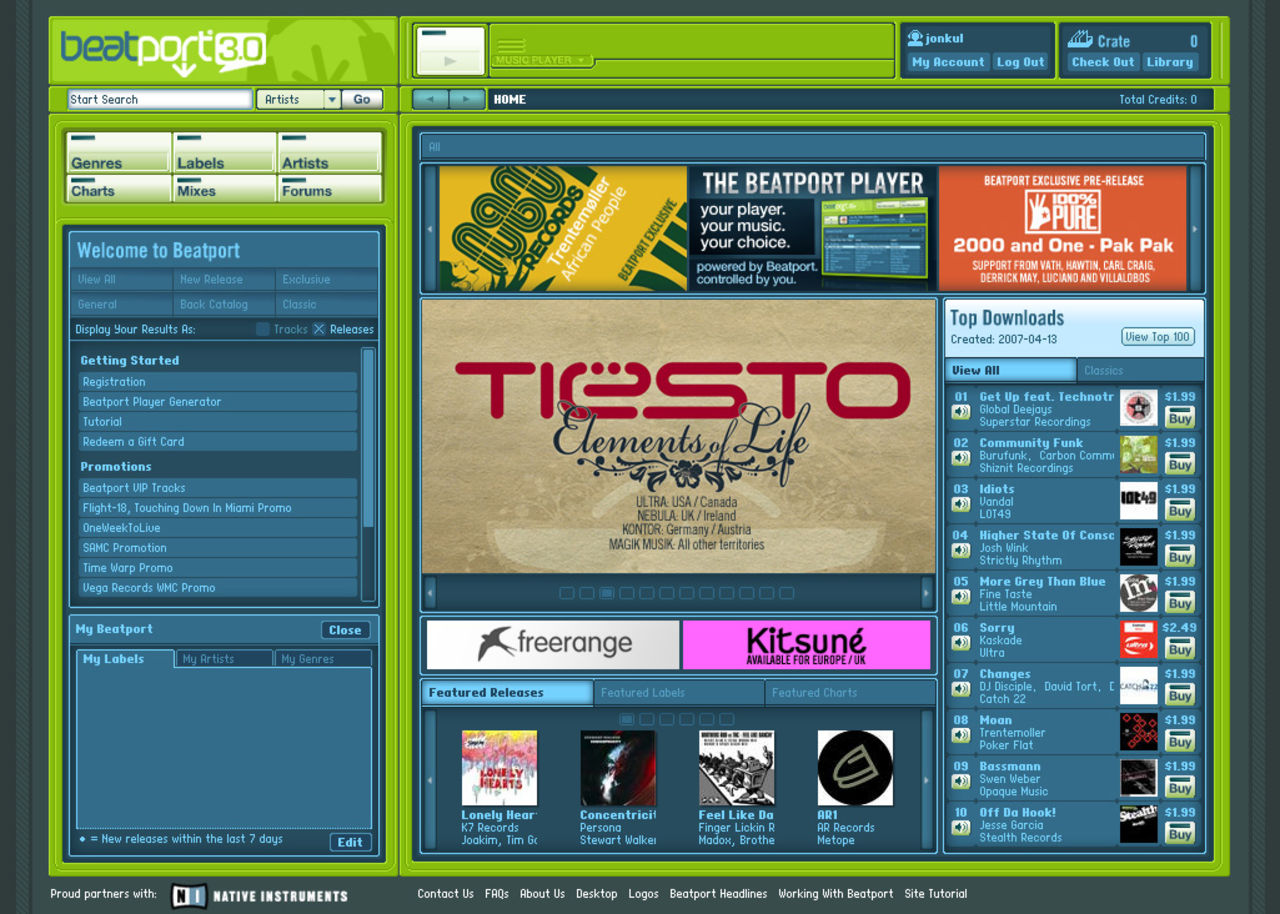
Task: Click the user icon next to jonkul
Action: [x=914, y=38]
